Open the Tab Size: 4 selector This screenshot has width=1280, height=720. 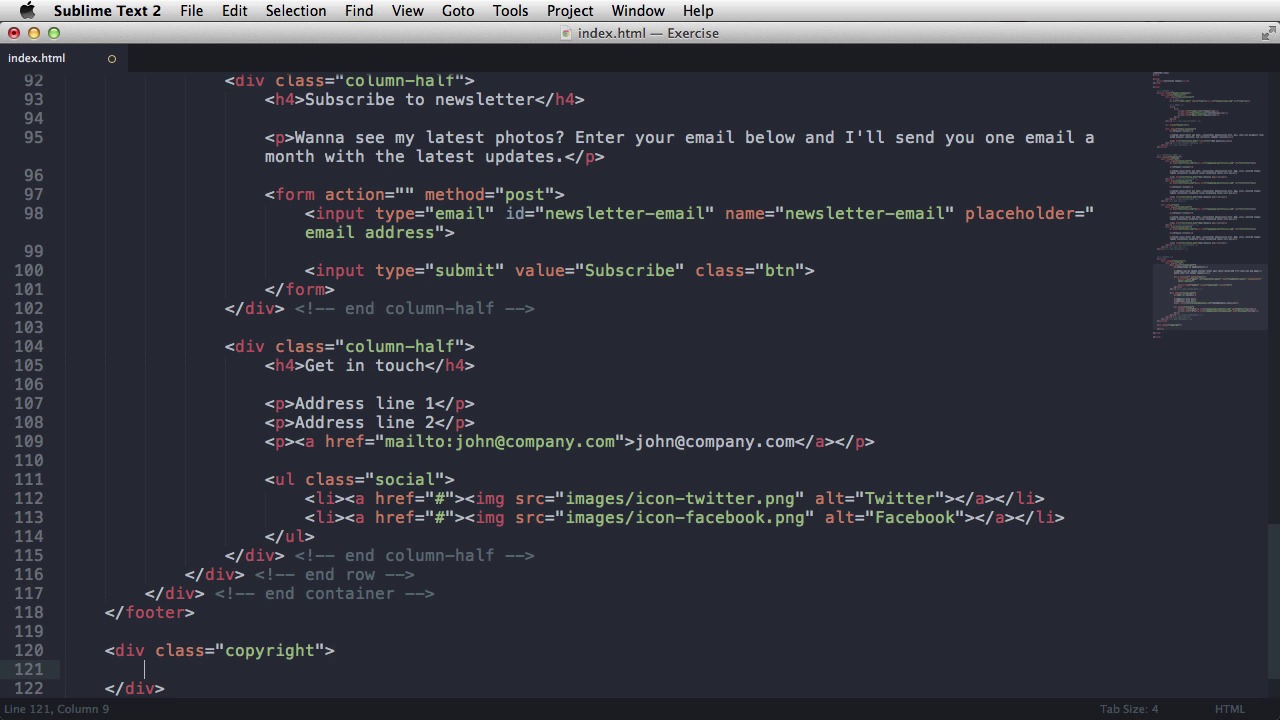tap(1129, 709)
